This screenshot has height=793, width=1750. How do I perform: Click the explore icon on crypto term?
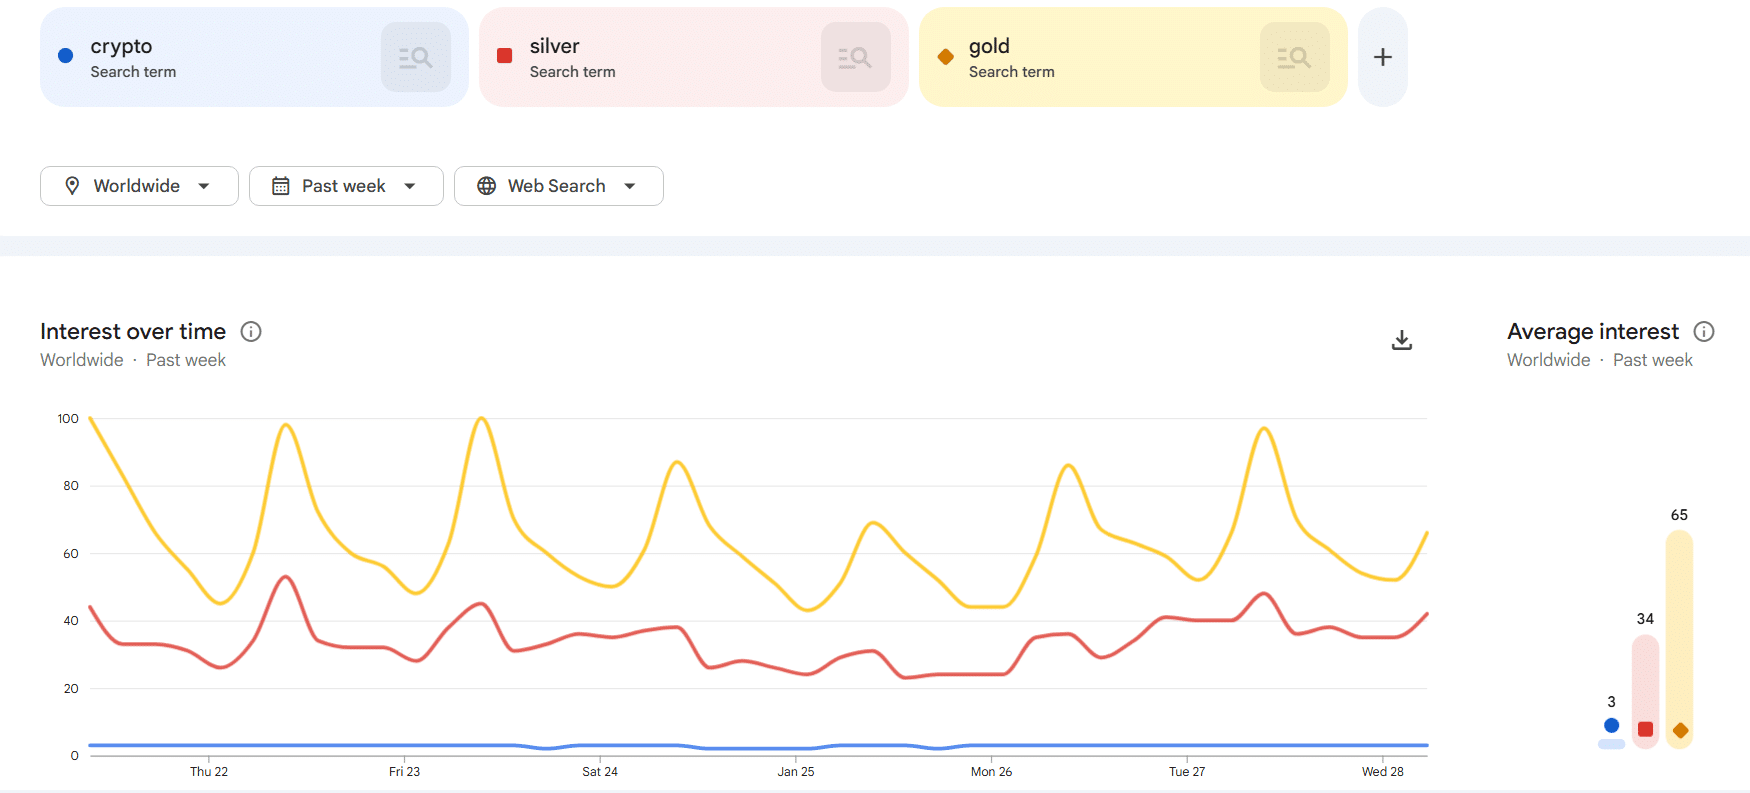pos(415,57)
